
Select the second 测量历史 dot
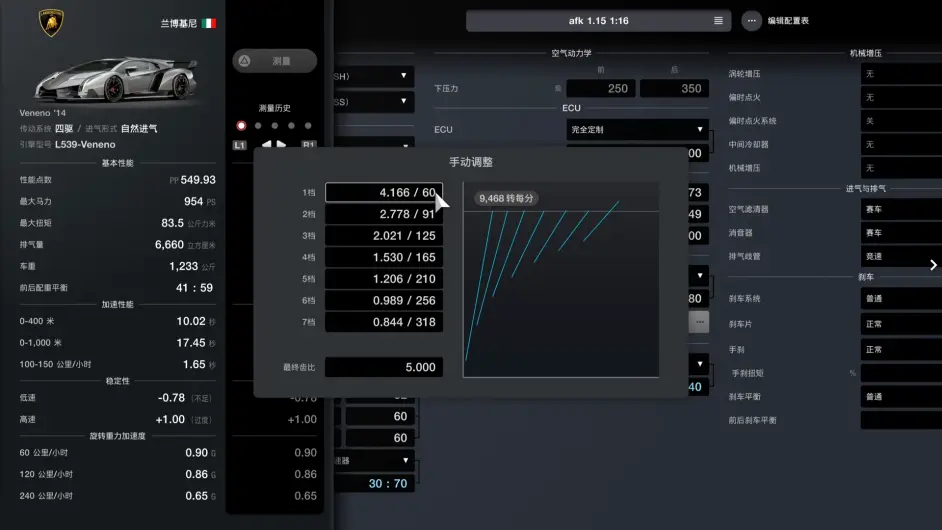(258, 126)
